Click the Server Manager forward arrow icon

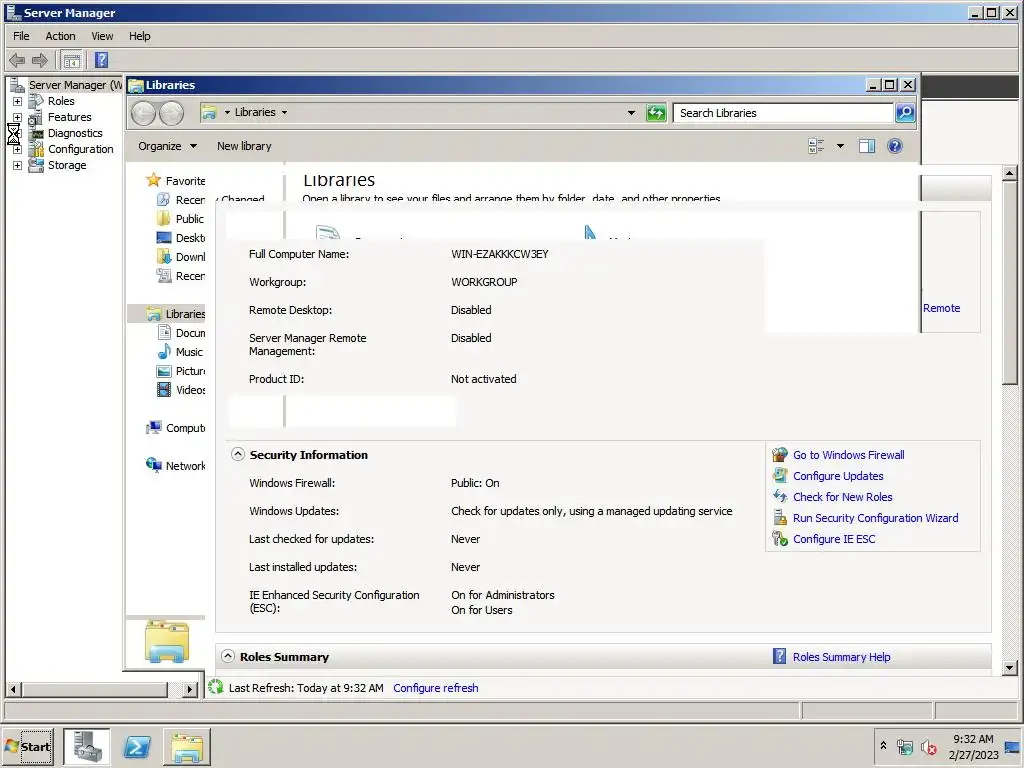40,61
